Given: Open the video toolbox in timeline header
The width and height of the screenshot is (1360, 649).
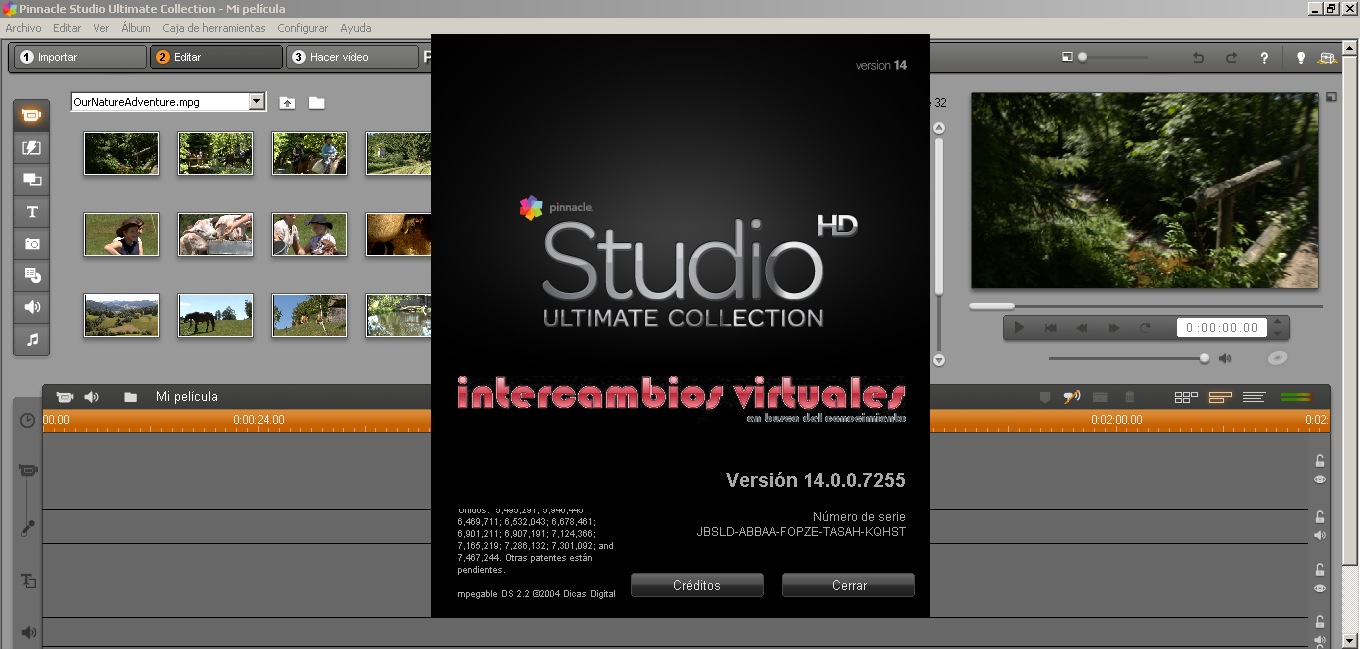Looking at the screenshot, I should point(65,397).
